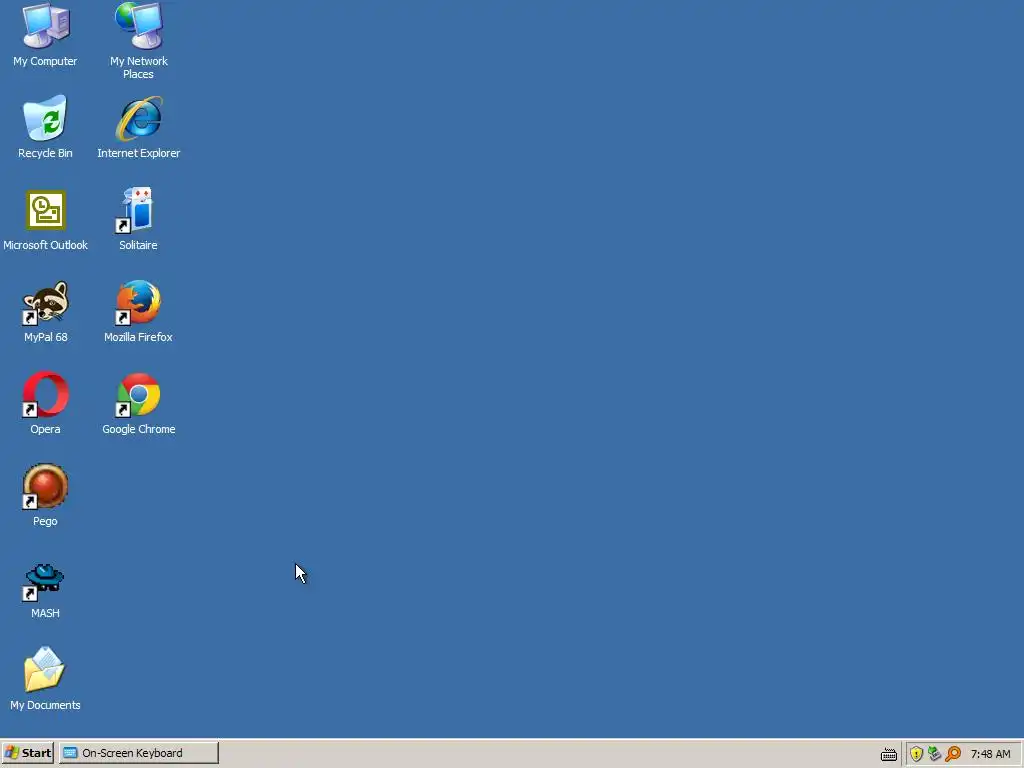The width and height of the screenshot is (1024, 768).
Task: Click the orange magnifier tray icon
Action: click(x=953, y=754)
